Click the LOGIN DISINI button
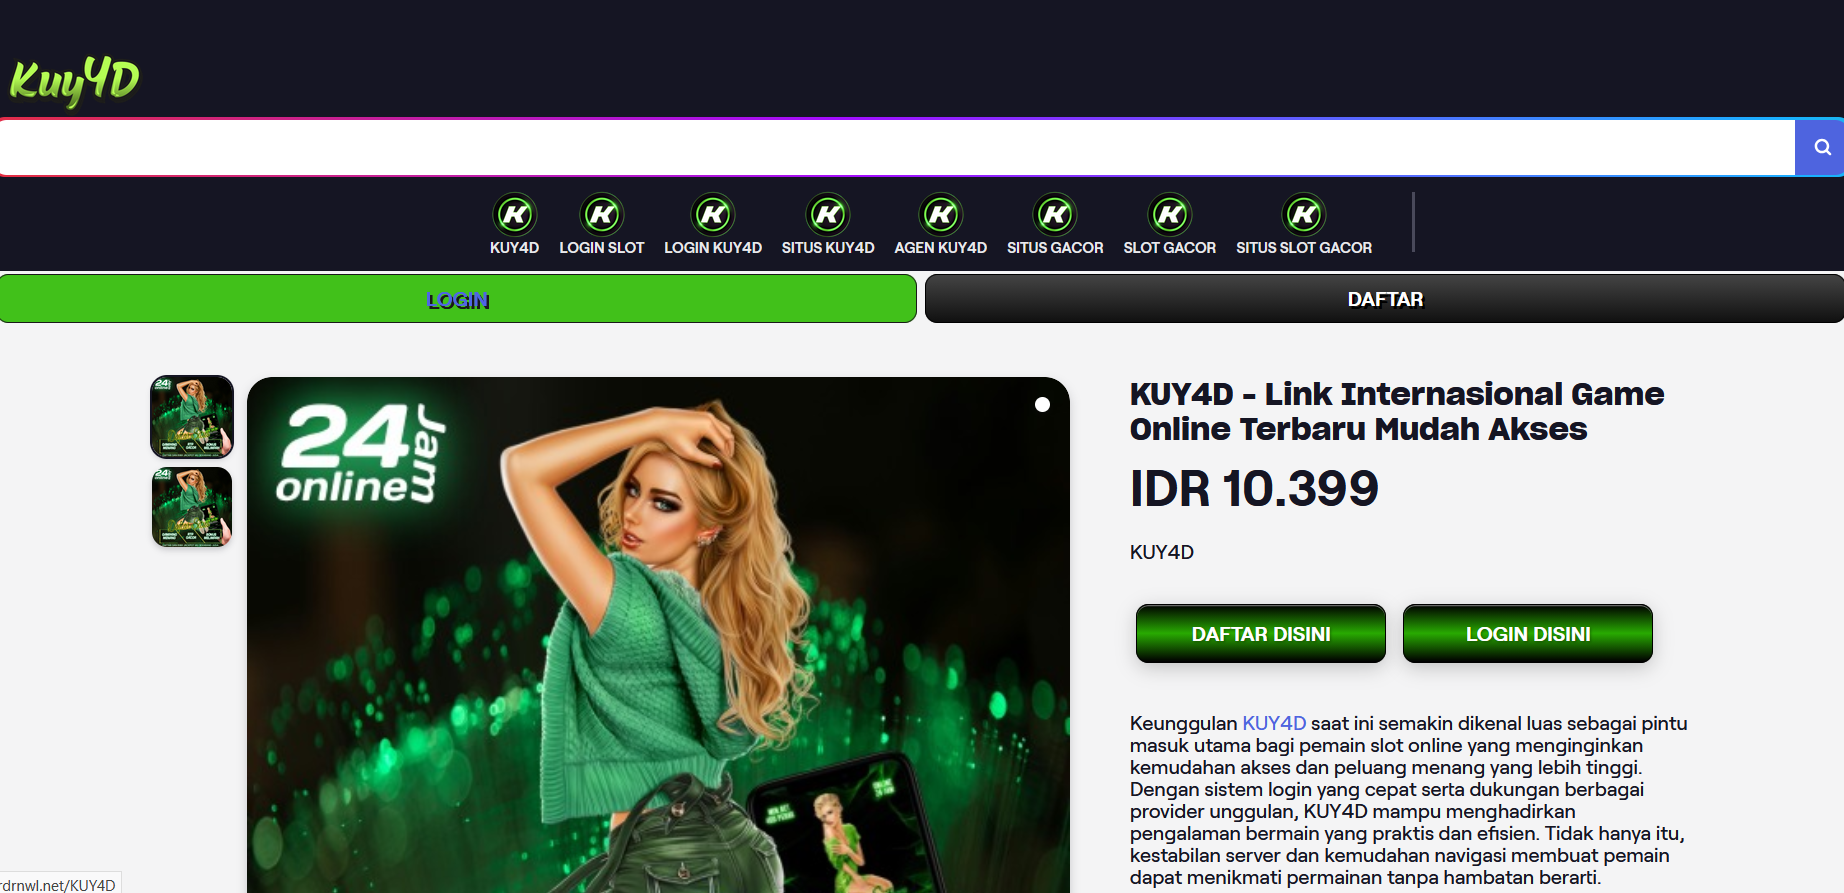1844x893 pixels. pyautogui.click(x=1528, y=634)
